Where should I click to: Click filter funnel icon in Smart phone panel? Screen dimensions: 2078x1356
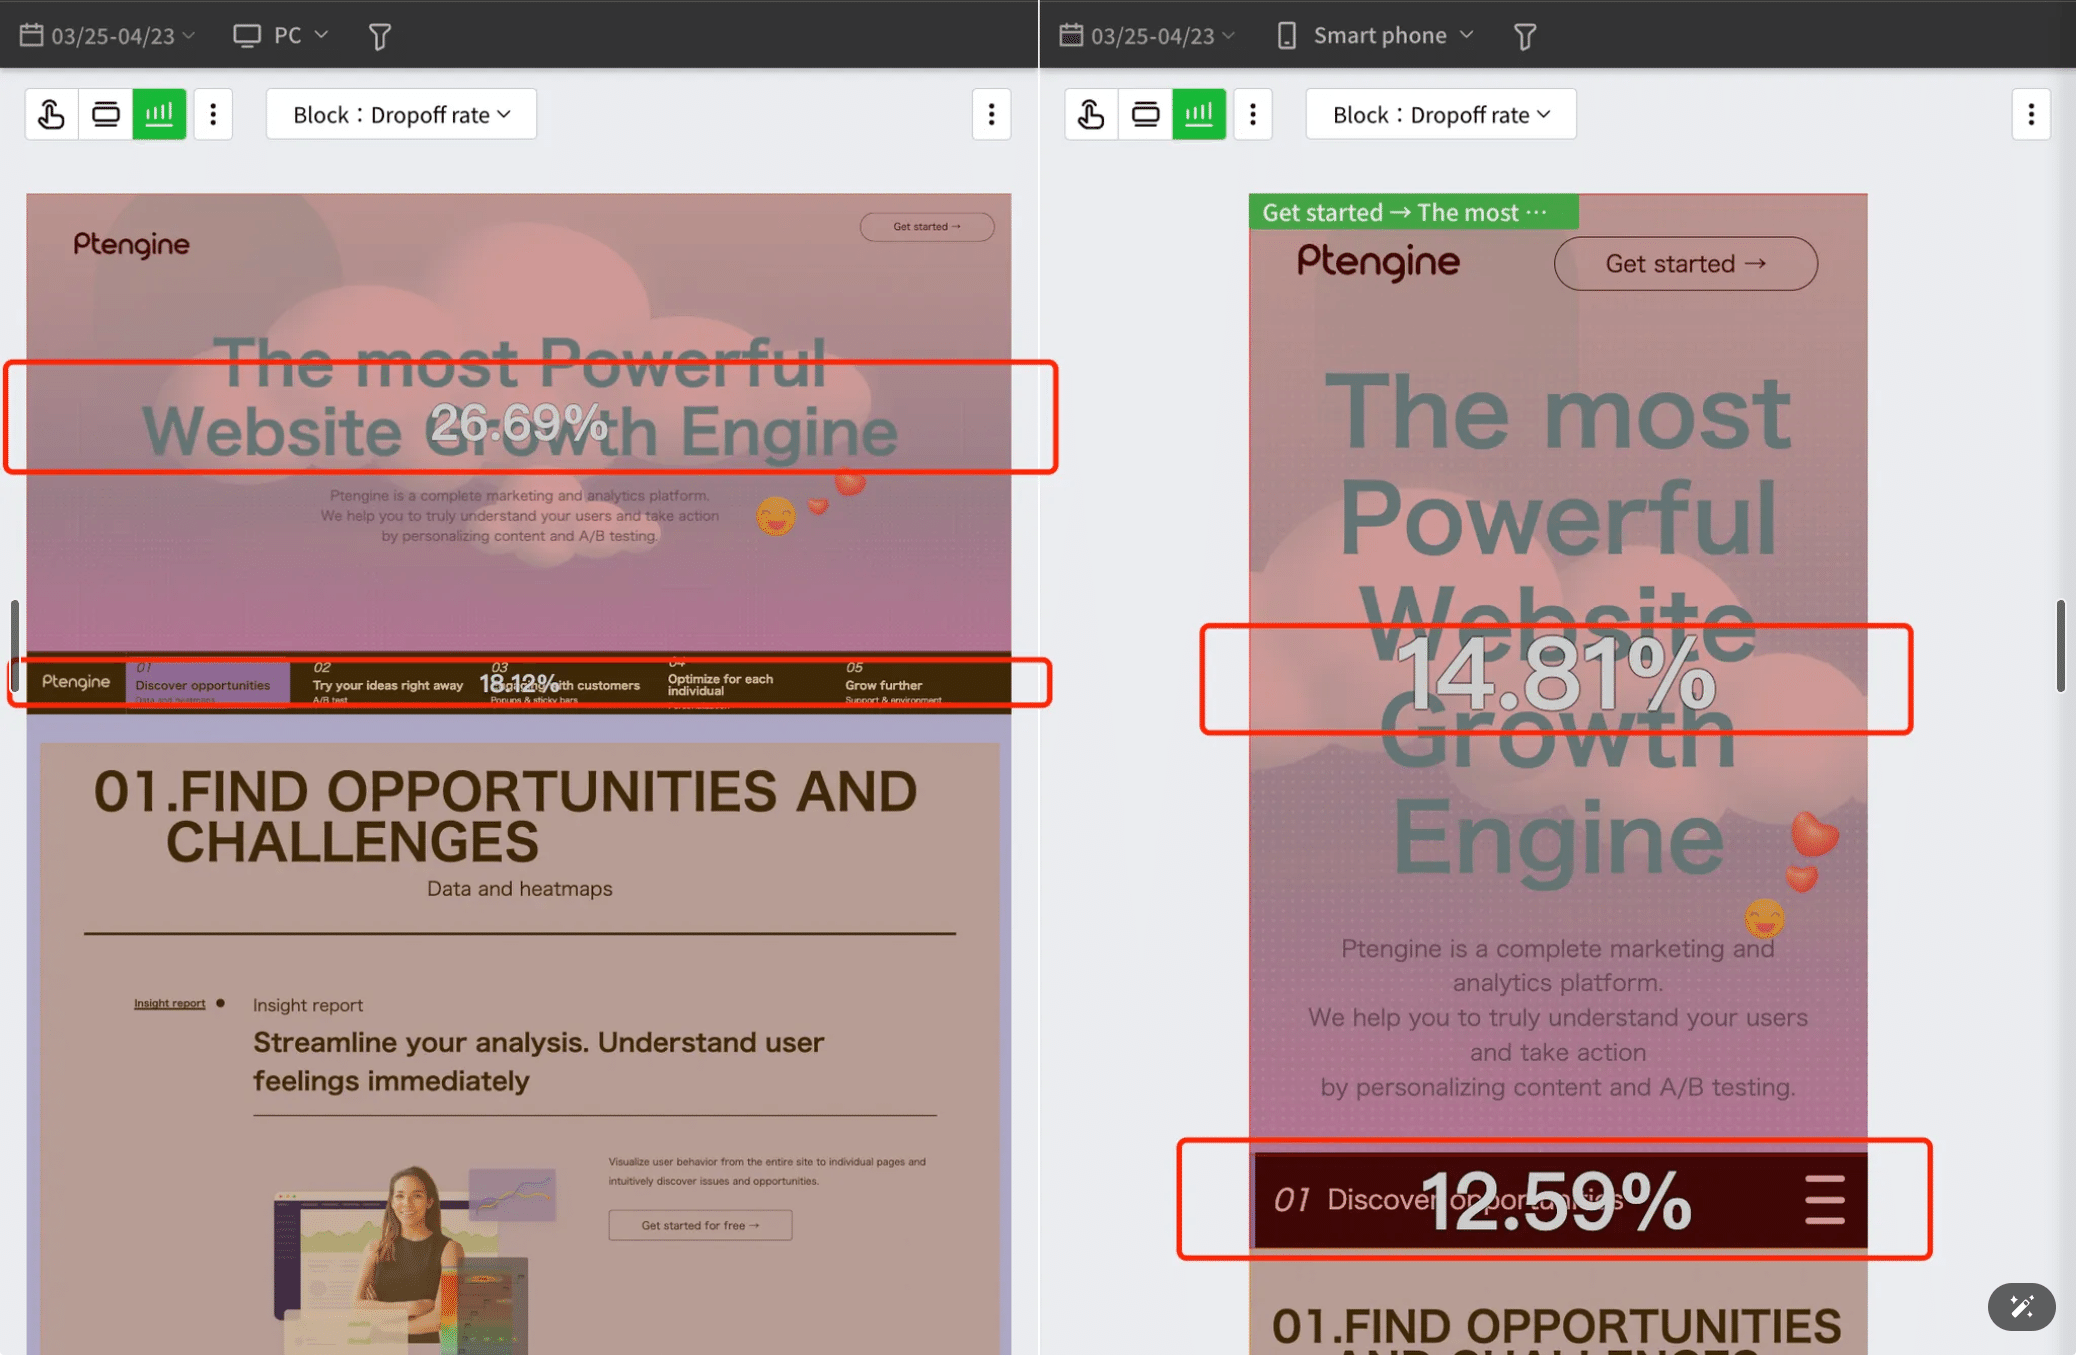(1524, 37)
